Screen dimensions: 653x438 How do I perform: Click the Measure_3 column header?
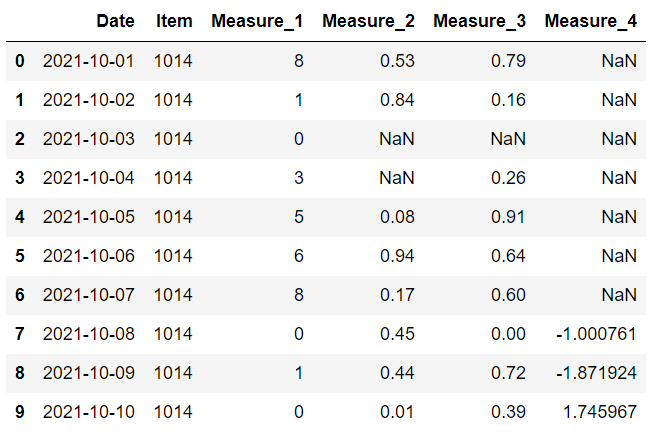click(480, 21)
